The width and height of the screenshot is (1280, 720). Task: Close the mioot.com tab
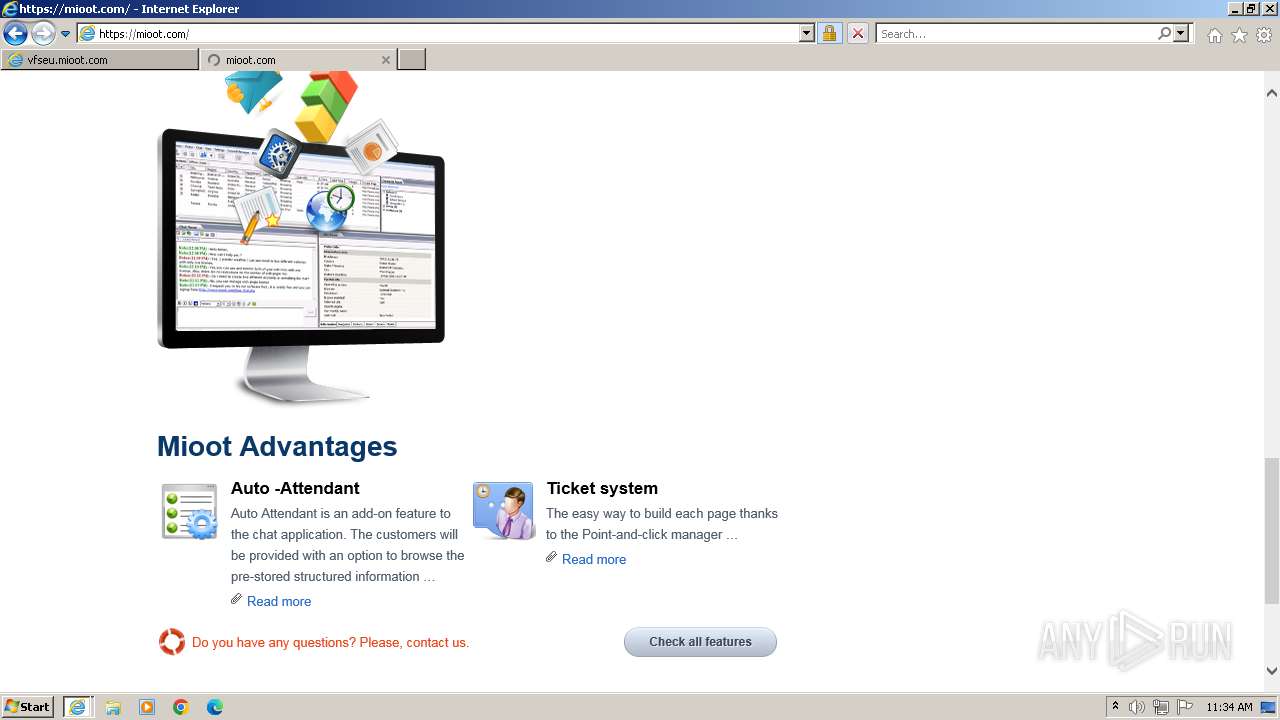(386, 60)
